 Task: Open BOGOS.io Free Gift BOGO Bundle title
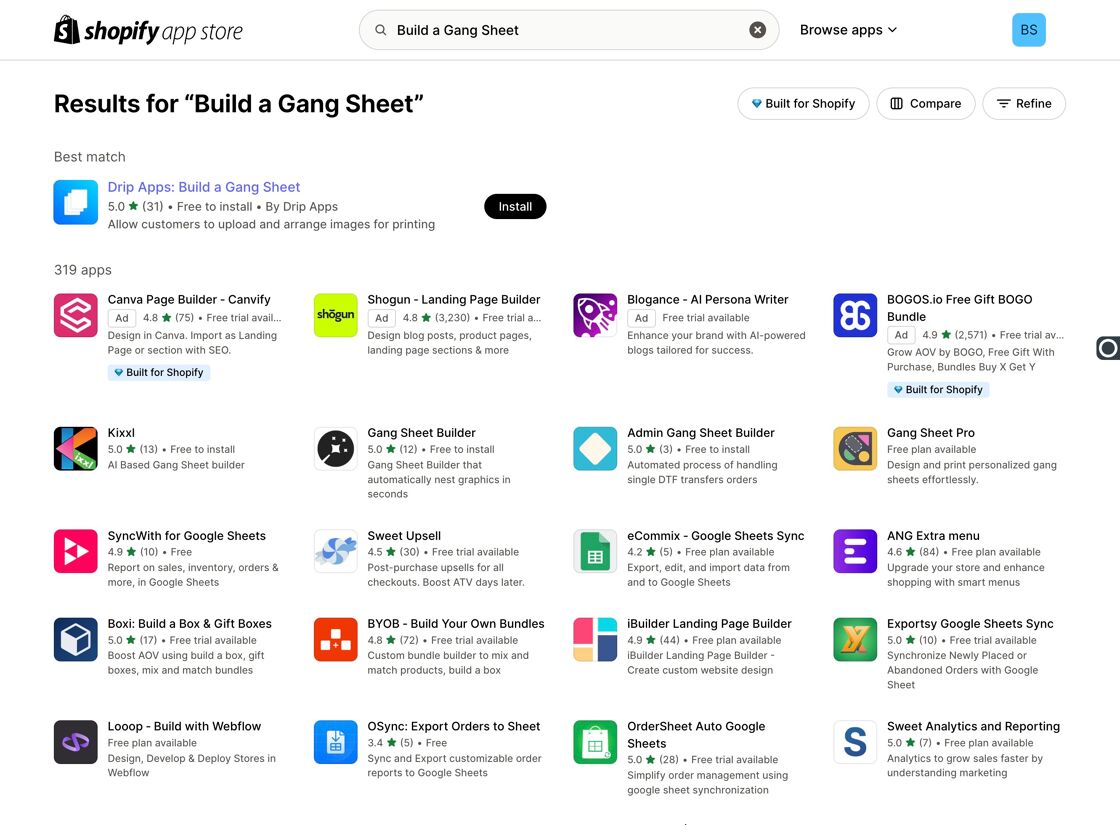[x=959, y=308]
